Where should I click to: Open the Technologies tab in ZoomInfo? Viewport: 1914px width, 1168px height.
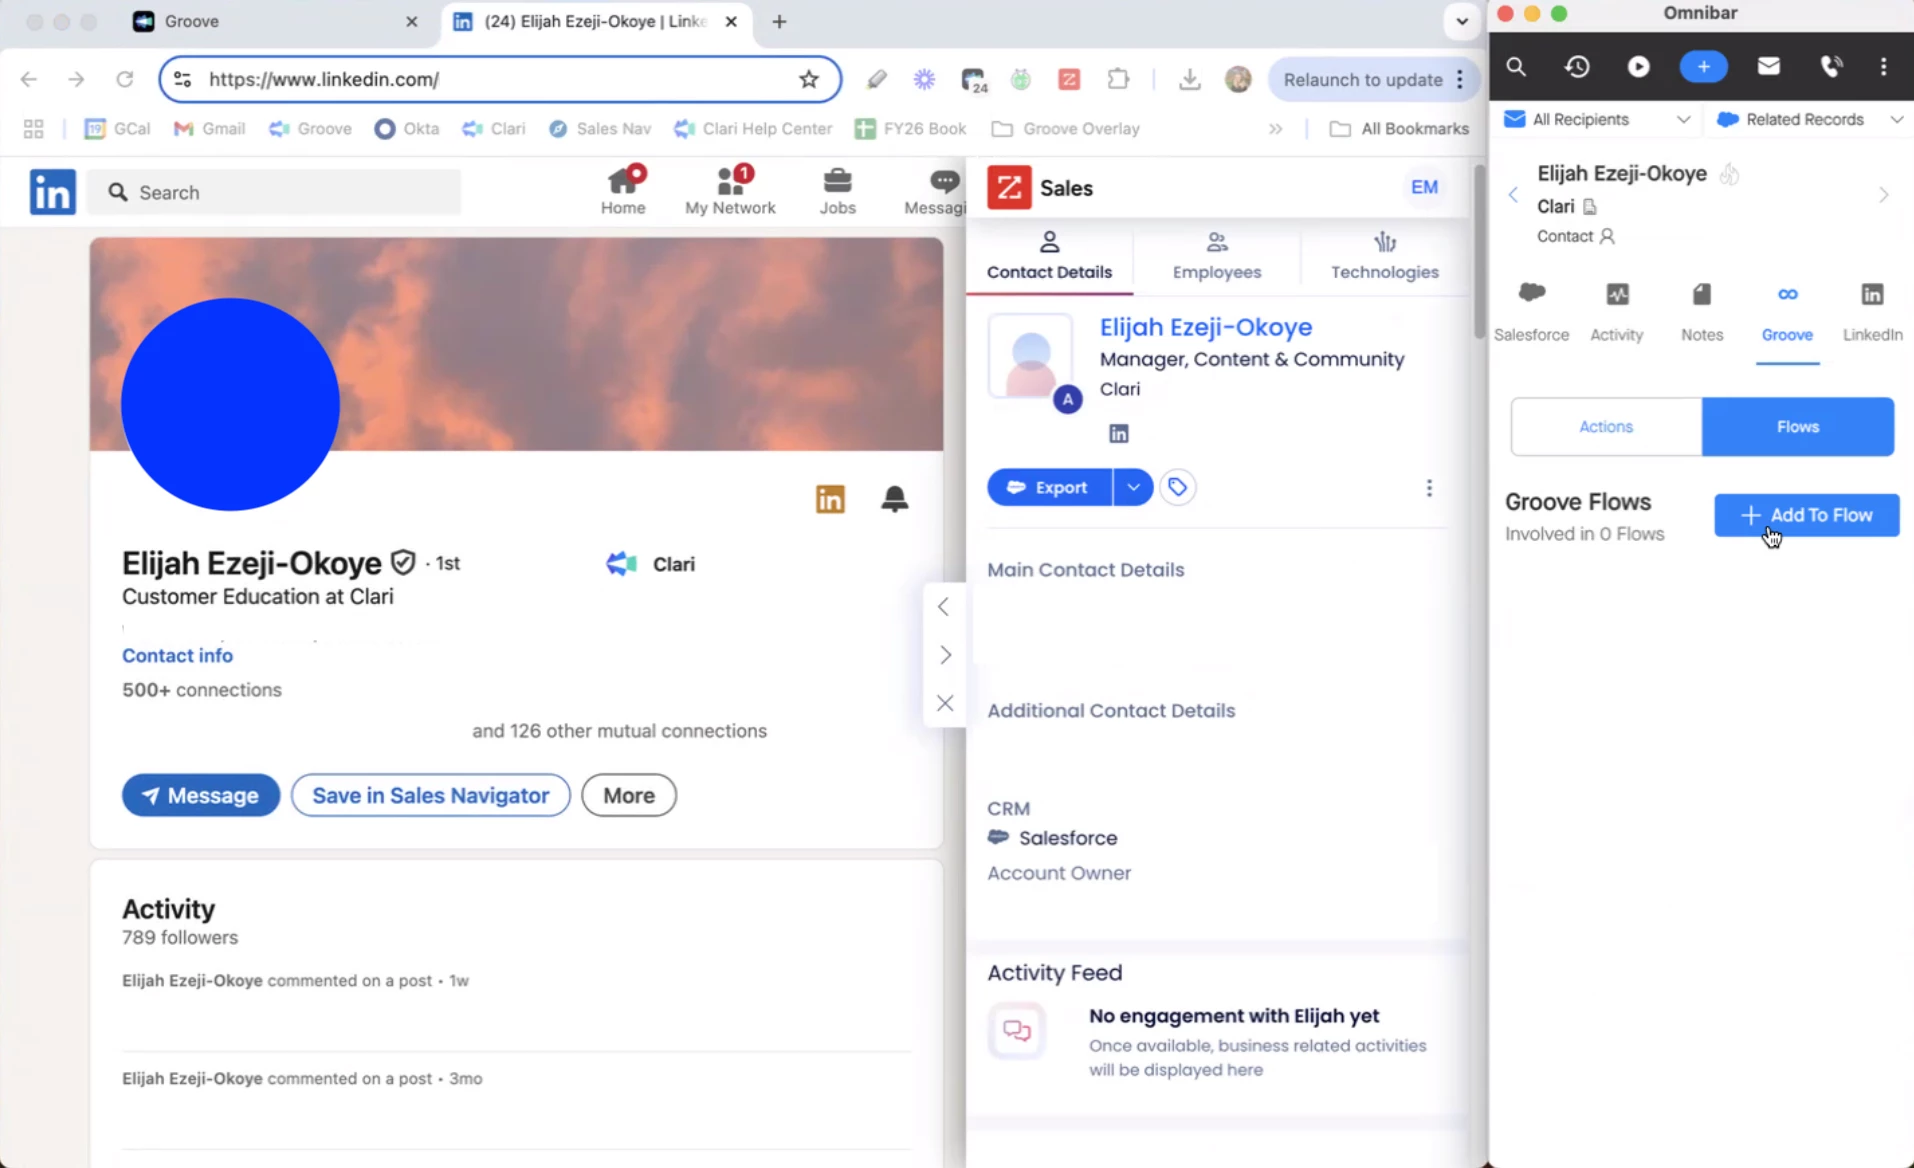(x=1384, y=256)
